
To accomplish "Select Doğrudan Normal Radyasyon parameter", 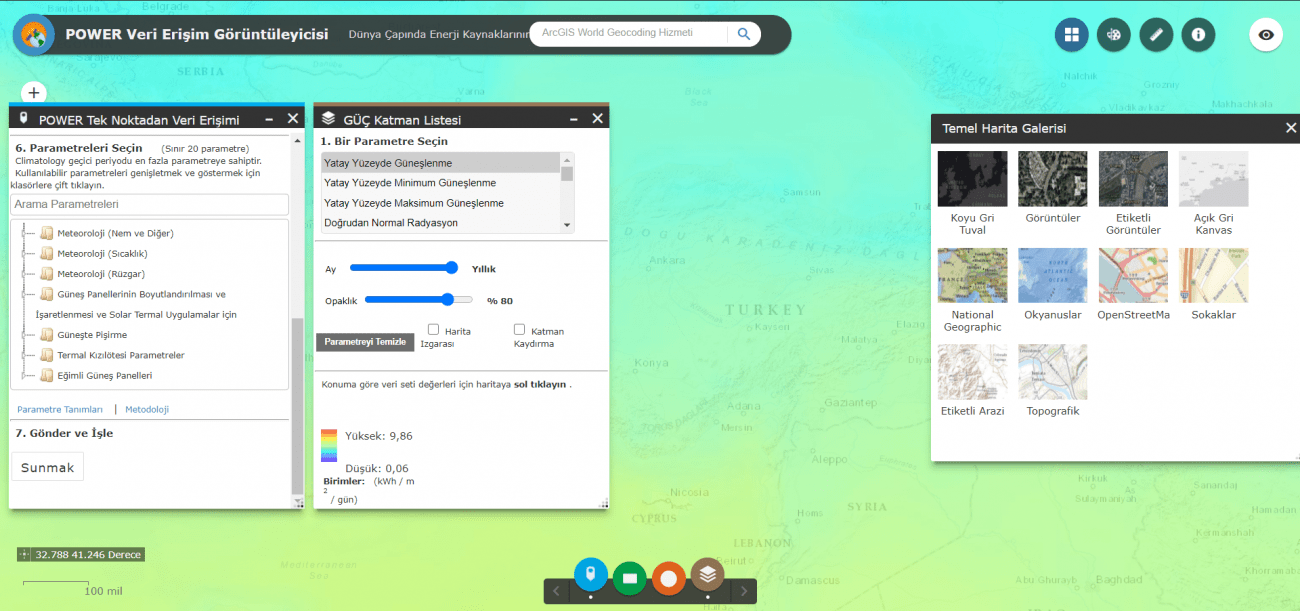I will tap(390, 223).
